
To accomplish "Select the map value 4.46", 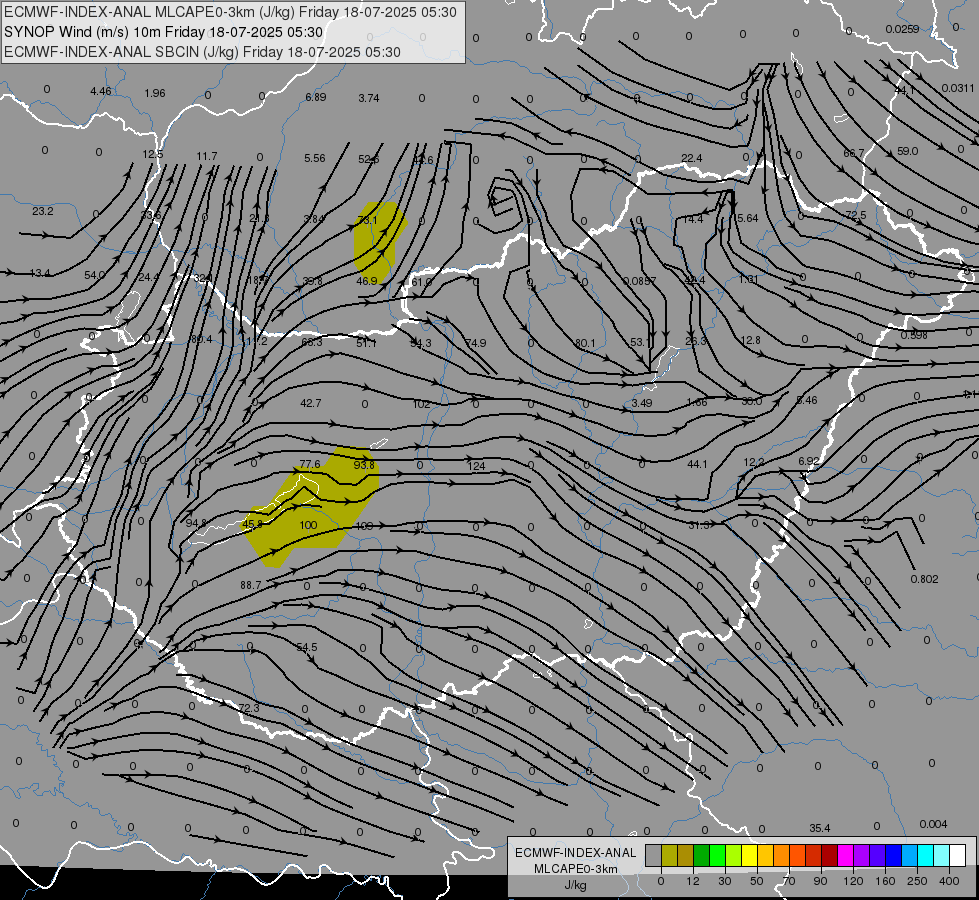I will pos(101,91).
